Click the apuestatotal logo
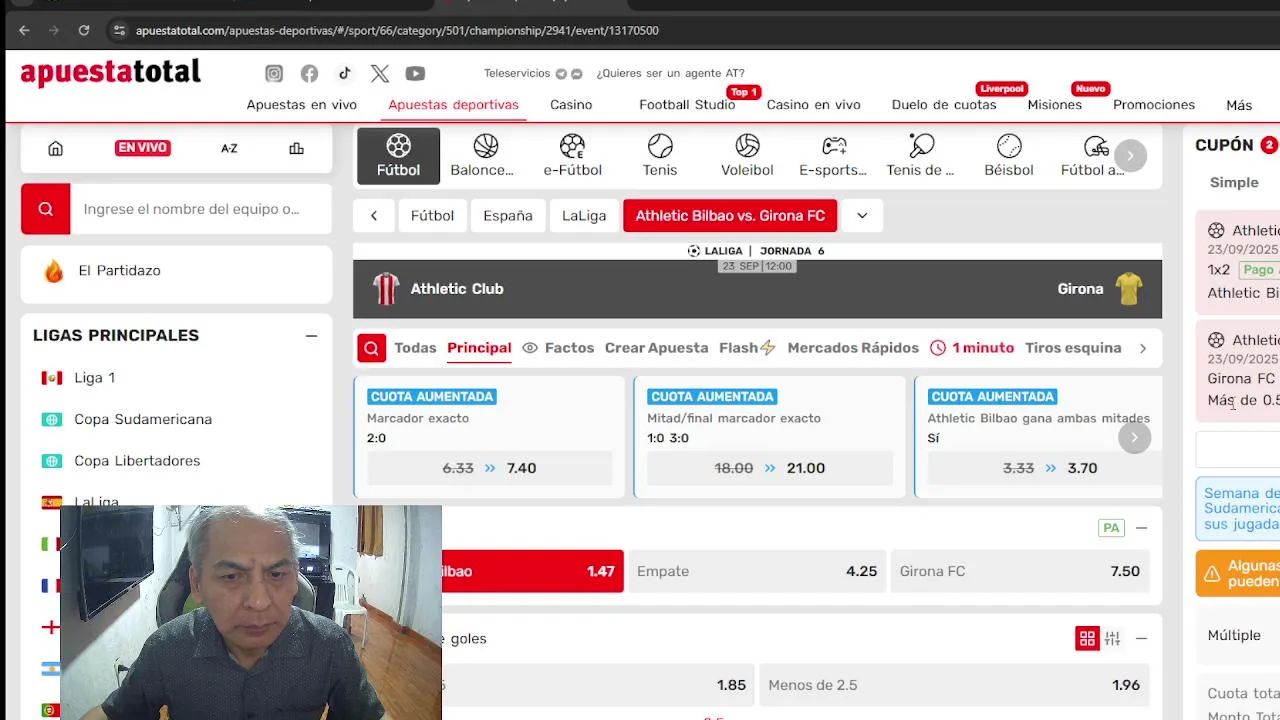Screen dimensions: 1280x720 110,72
